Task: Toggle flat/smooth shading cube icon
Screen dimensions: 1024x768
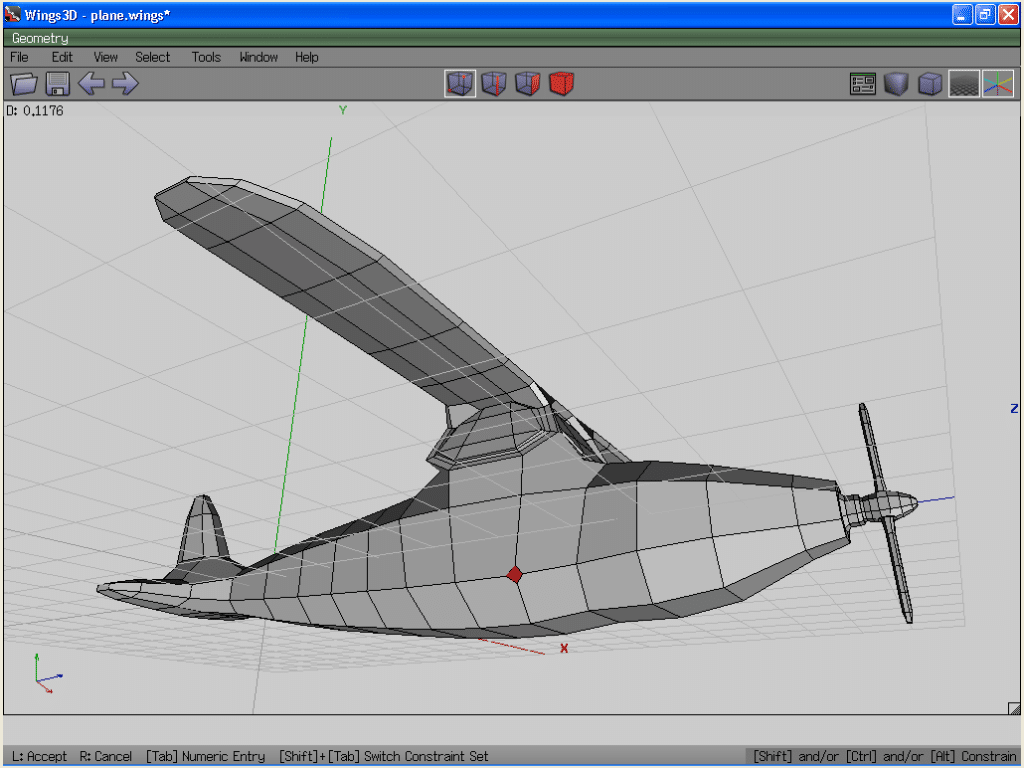Action: 896,84
